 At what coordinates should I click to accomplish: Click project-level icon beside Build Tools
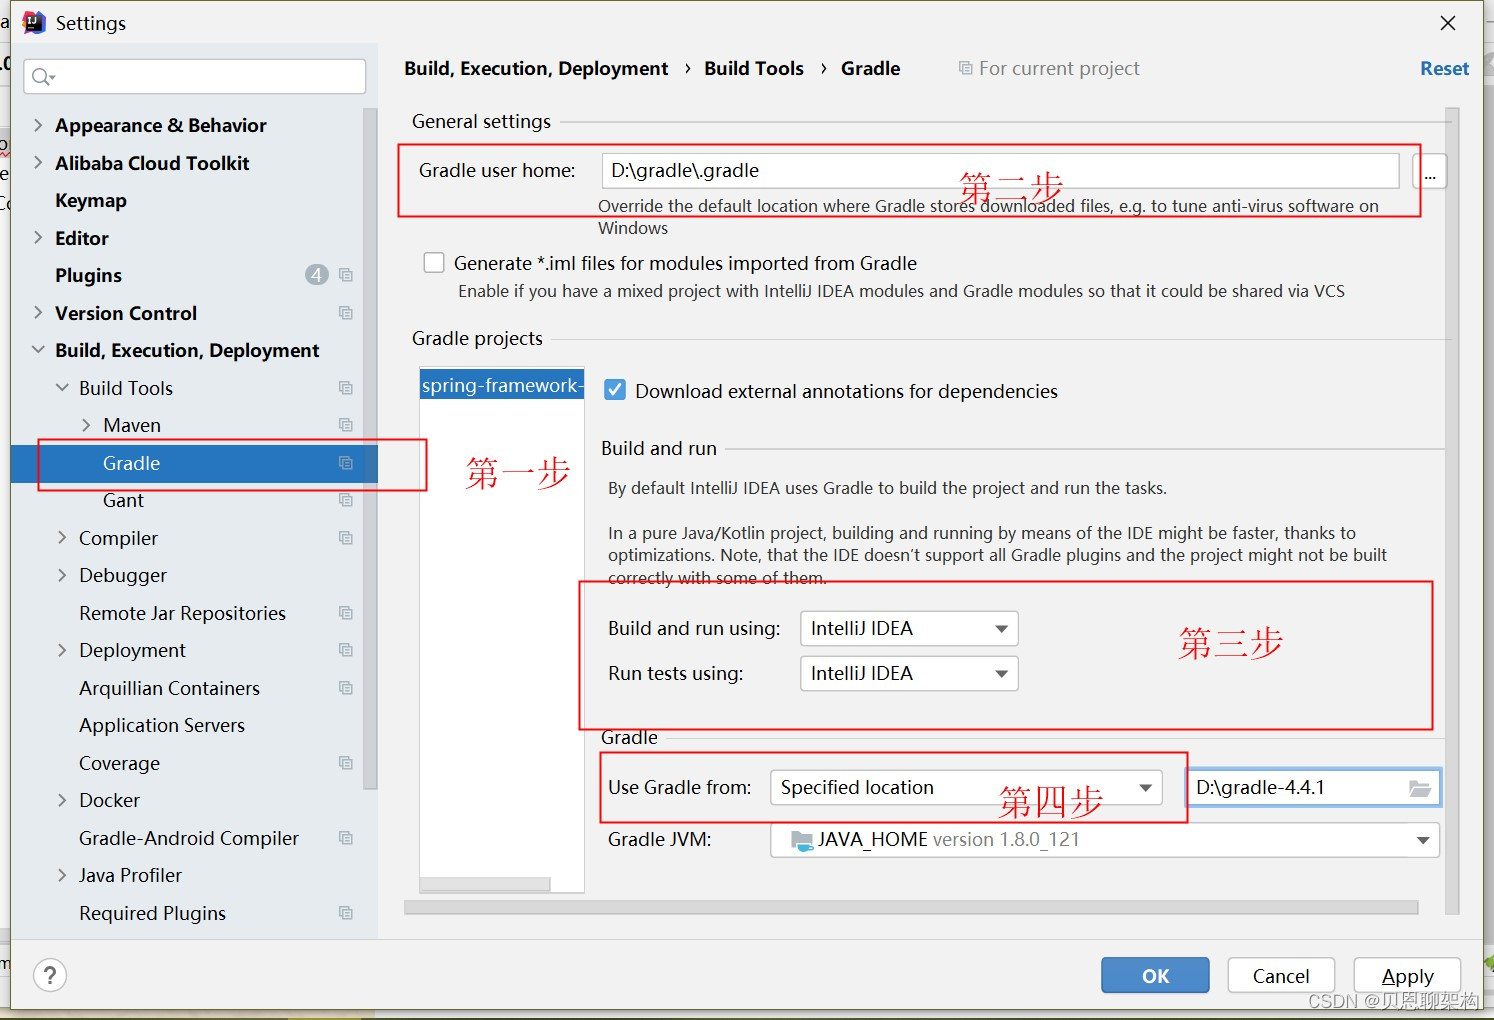[x=346, y=388]
